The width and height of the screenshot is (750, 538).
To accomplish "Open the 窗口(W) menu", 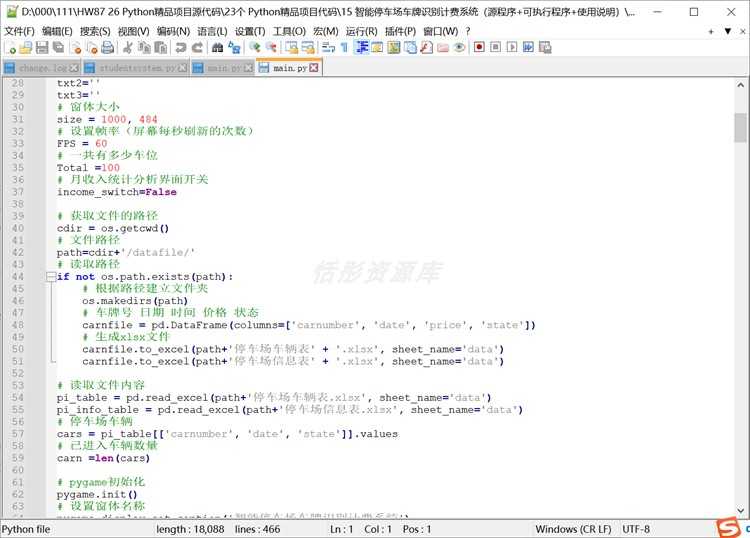I will (x=441, y=31).
